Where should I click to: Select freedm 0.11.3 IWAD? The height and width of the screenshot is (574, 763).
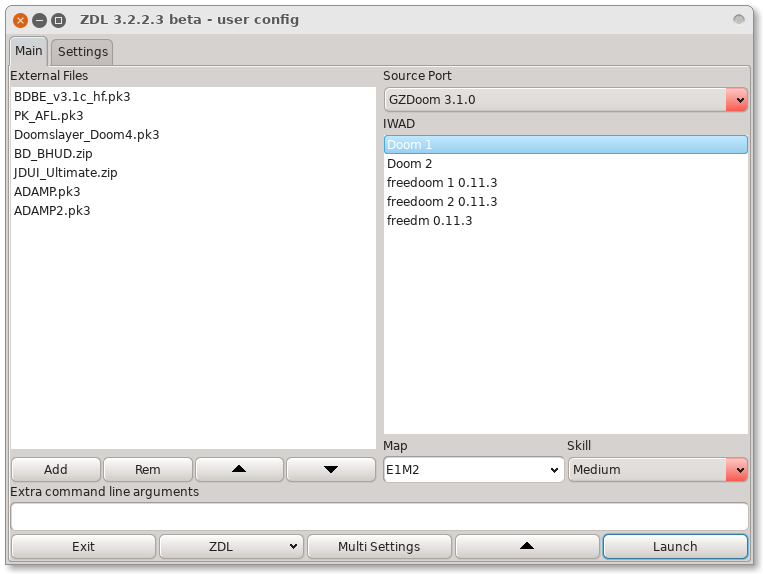[565, 220]
